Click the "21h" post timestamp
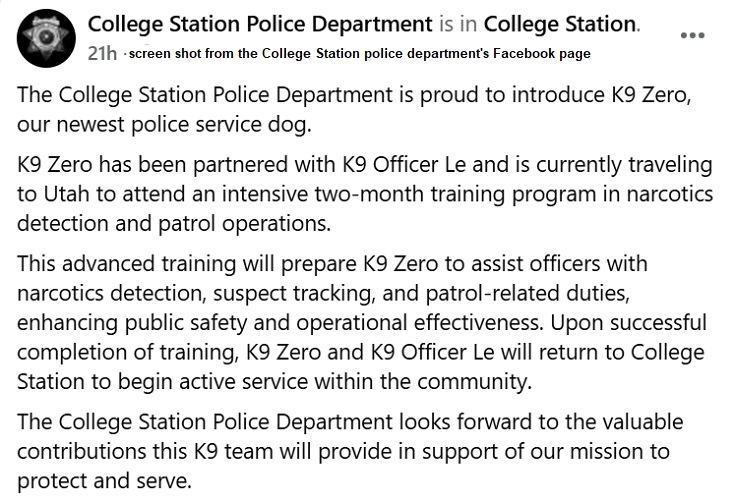This screenshot has height=502, width=735. click(x=103, y=53)
